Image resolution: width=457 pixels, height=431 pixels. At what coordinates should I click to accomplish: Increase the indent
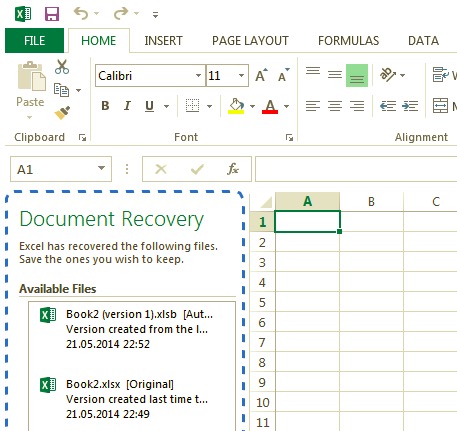click(x=410, y=106)
